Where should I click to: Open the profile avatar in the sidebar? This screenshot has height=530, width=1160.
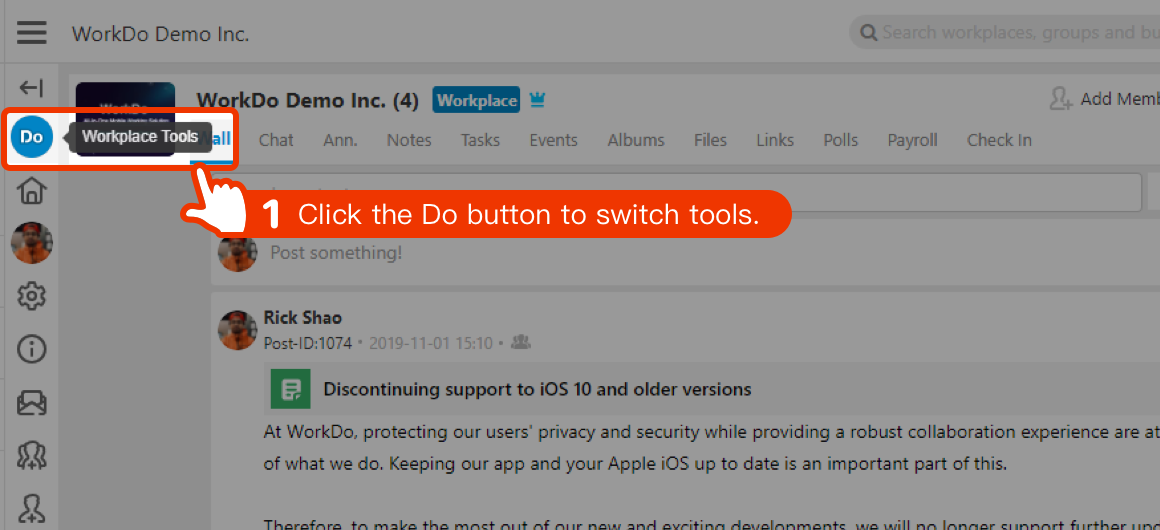click(x=32, y=243)
